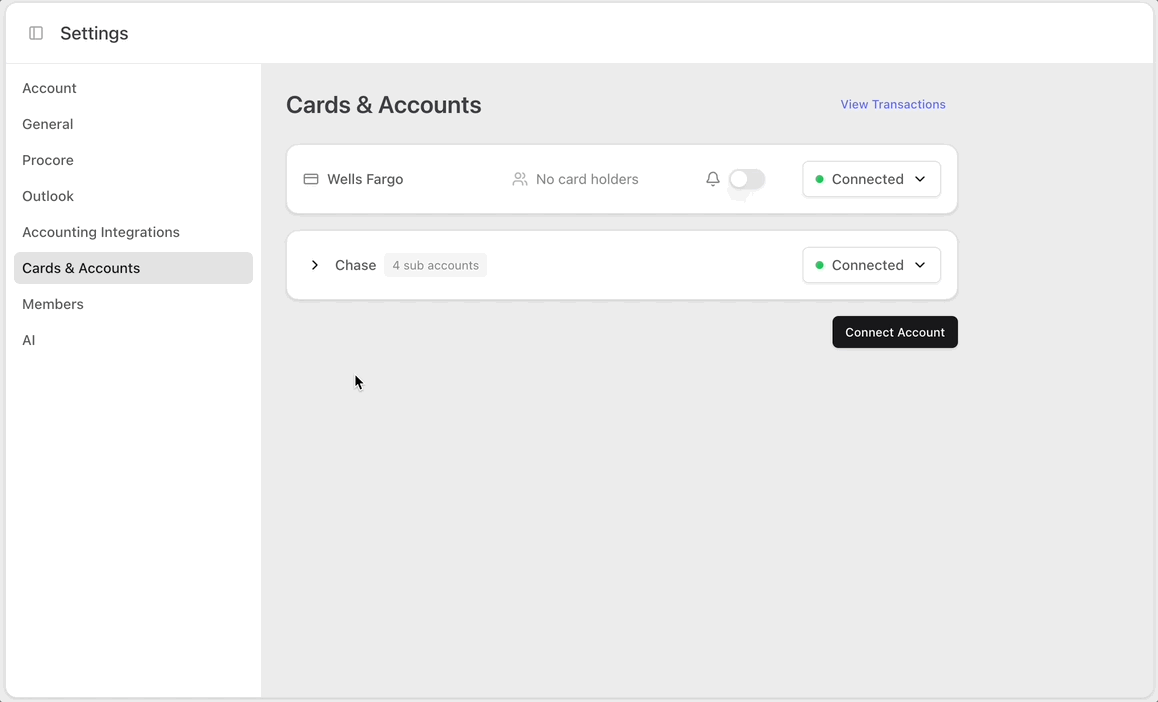Click the Wells Fargo card icon
Image resolution: width=1158 pixels, height=702 pixels.
311,179
